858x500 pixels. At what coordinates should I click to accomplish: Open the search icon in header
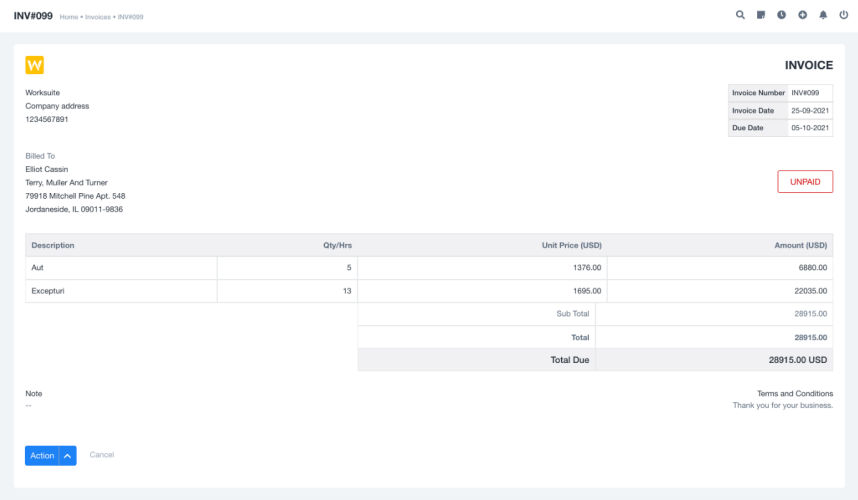(x=740, y=16)
